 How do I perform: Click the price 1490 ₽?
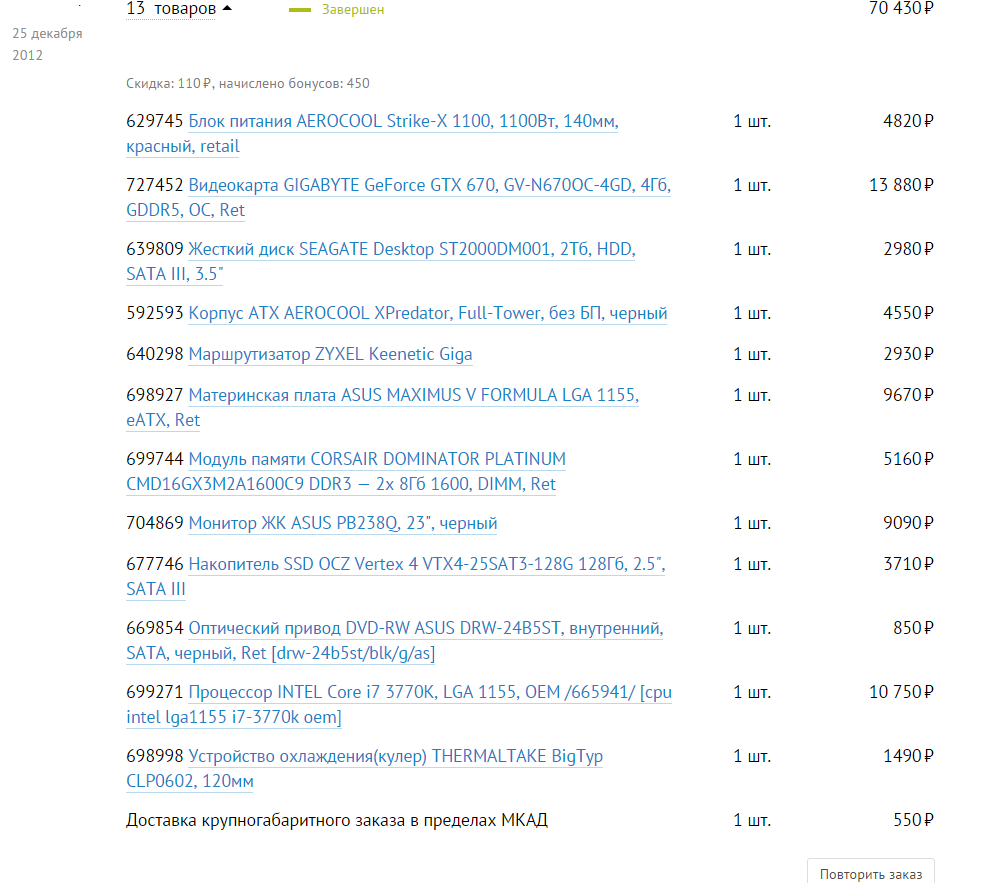click(x=908, y=756)
